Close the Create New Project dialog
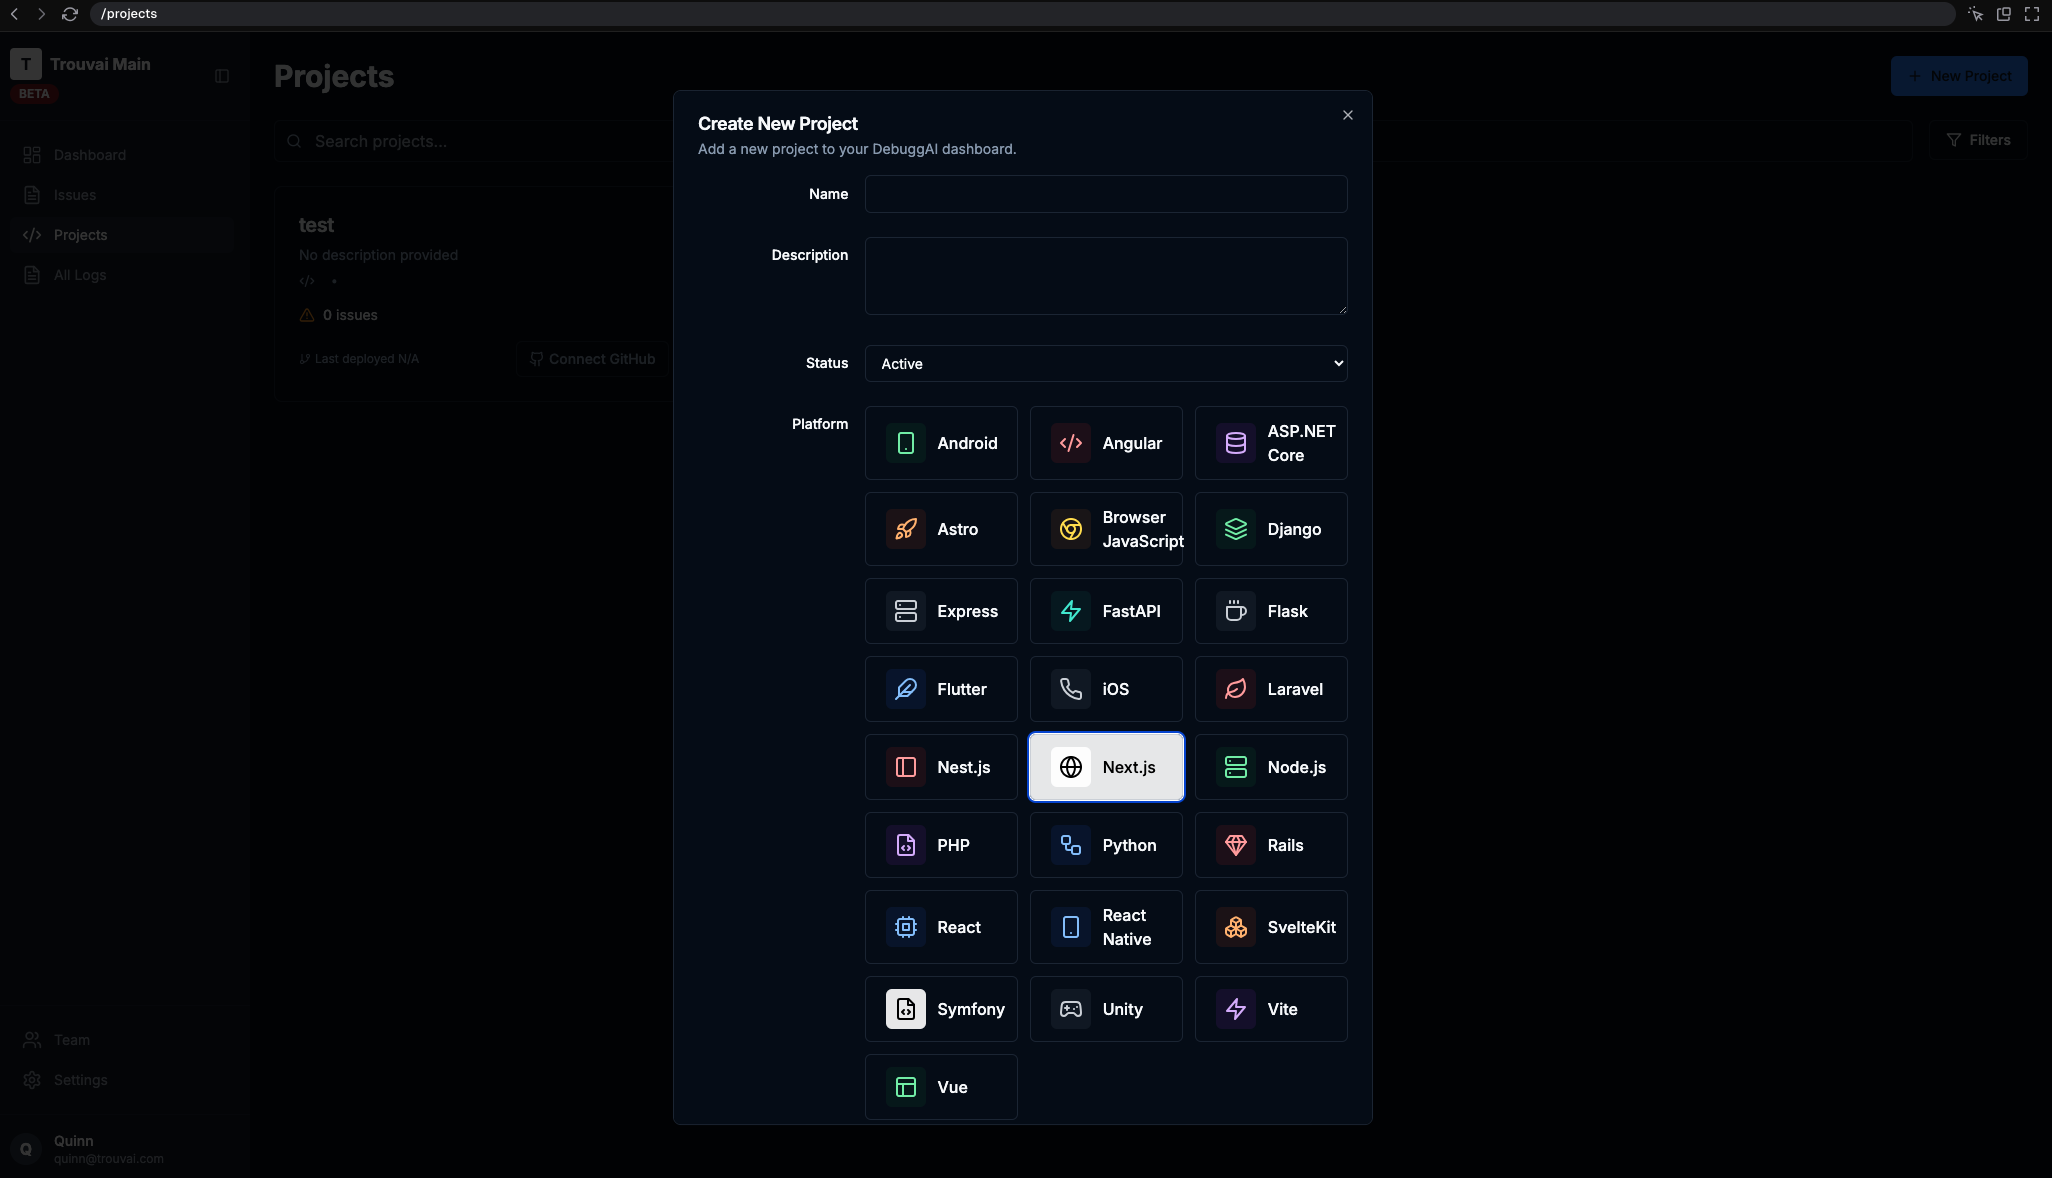Screen dimensions: 2052x1178 [x=1347, y=115]
